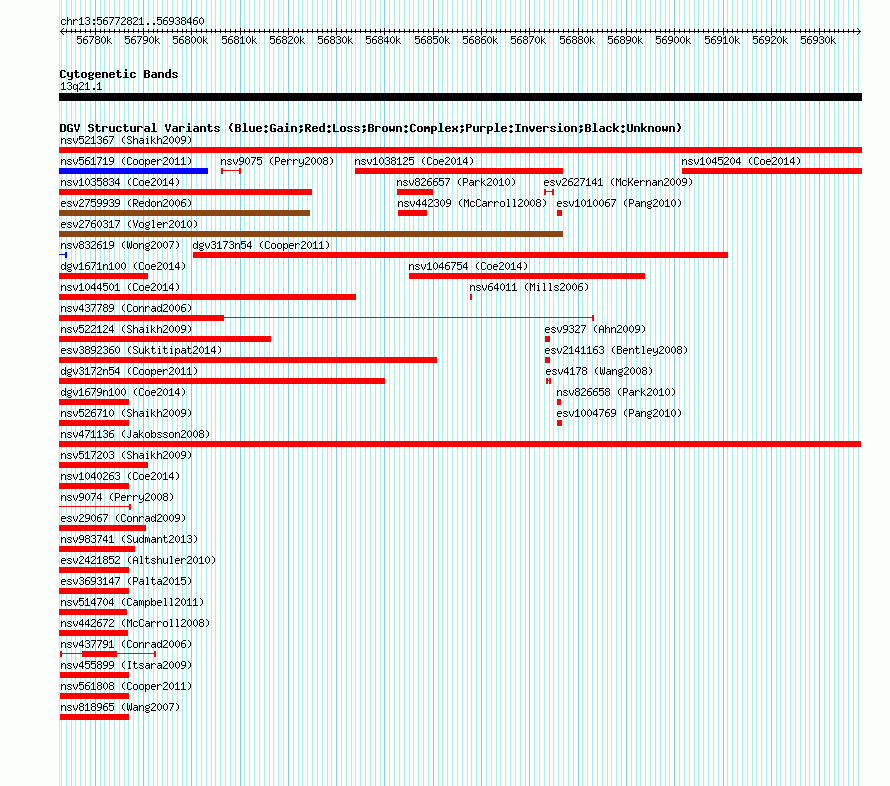Click the esv4178 (Wang2008) label

[599, 371]
